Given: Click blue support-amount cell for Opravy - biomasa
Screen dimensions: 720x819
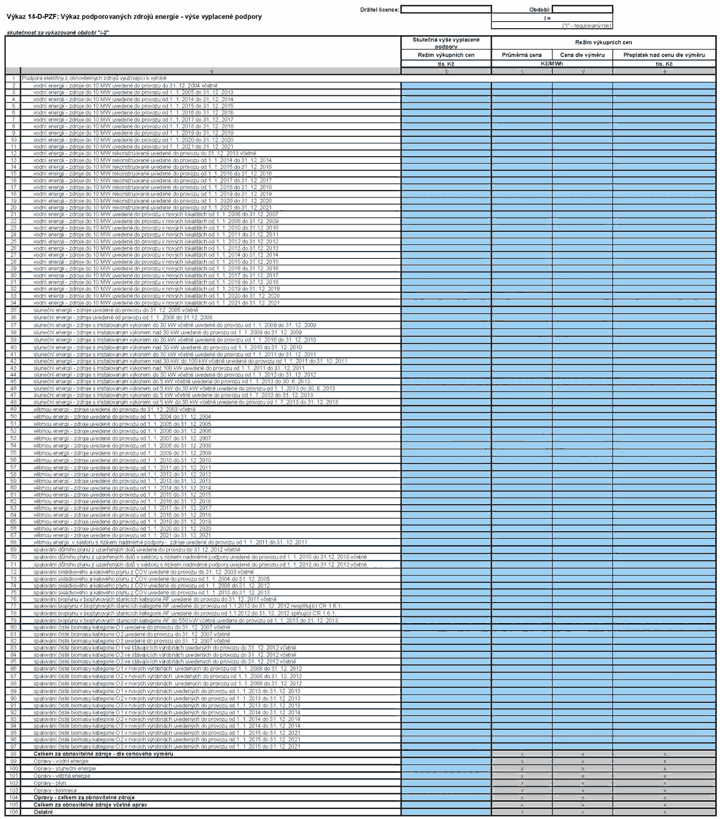Looking at the screenshot, I should click(446, 790).
